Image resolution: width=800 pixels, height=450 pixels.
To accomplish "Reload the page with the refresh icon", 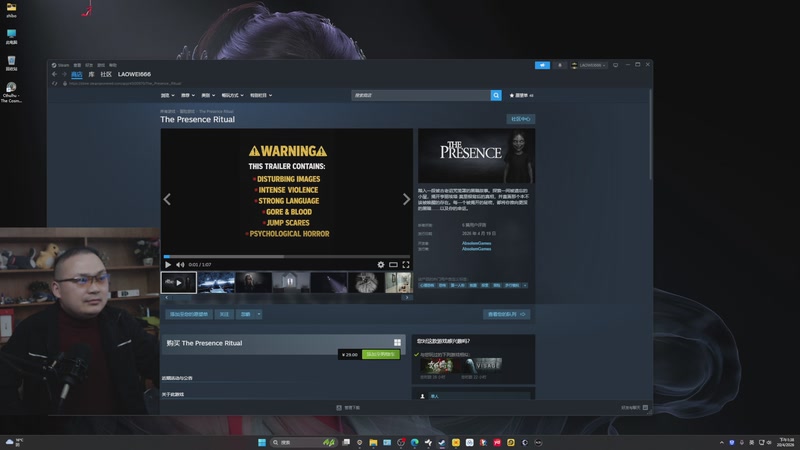I will pos(55,83).
